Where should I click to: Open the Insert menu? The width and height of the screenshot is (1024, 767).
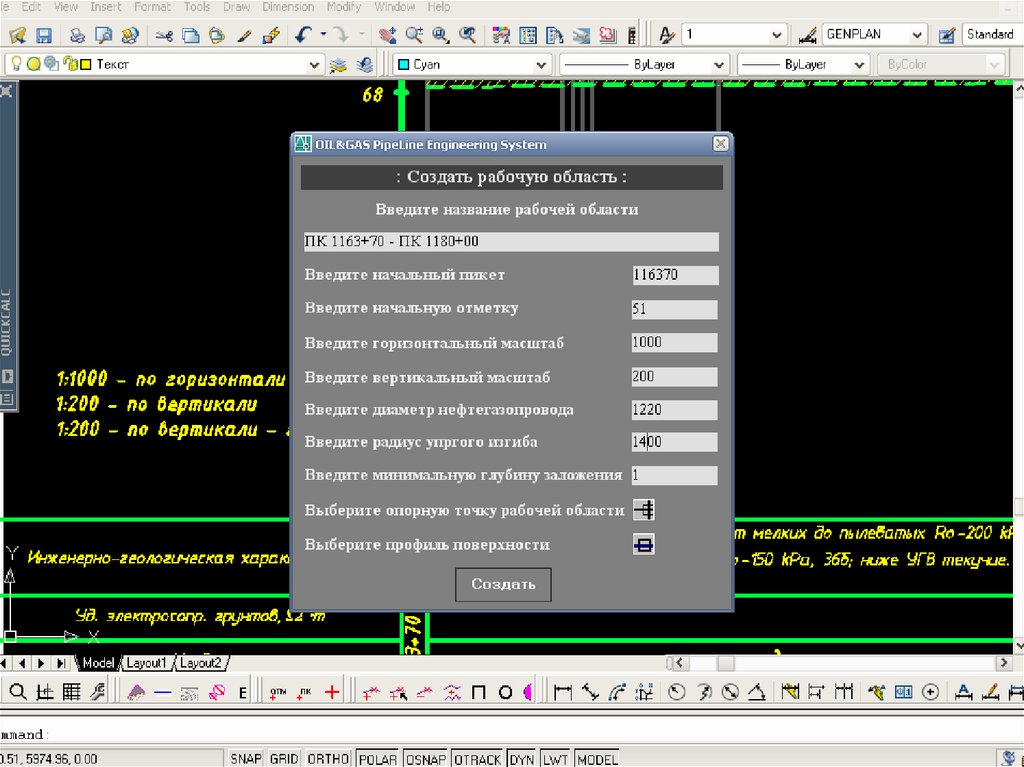click(105, 7)
